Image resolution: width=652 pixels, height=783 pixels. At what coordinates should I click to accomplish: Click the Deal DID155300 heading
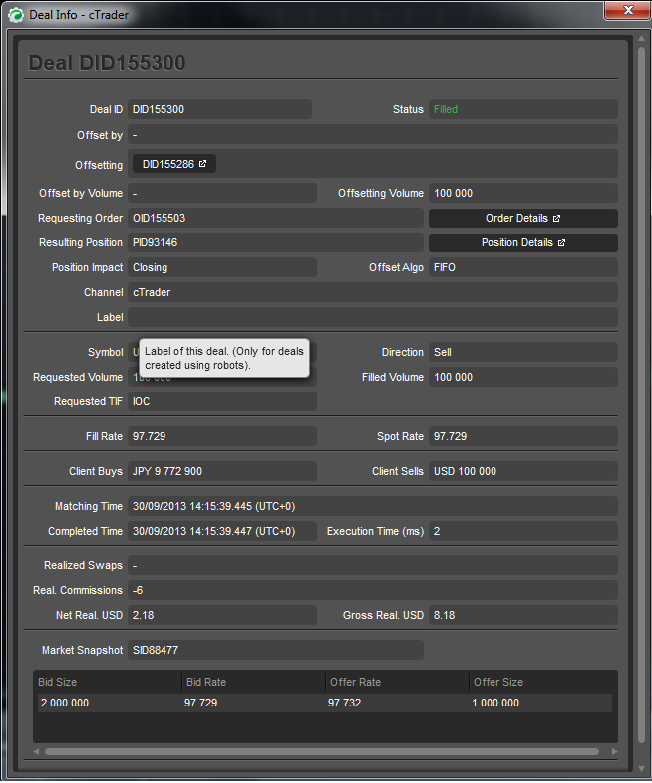[x=106, y=63]
